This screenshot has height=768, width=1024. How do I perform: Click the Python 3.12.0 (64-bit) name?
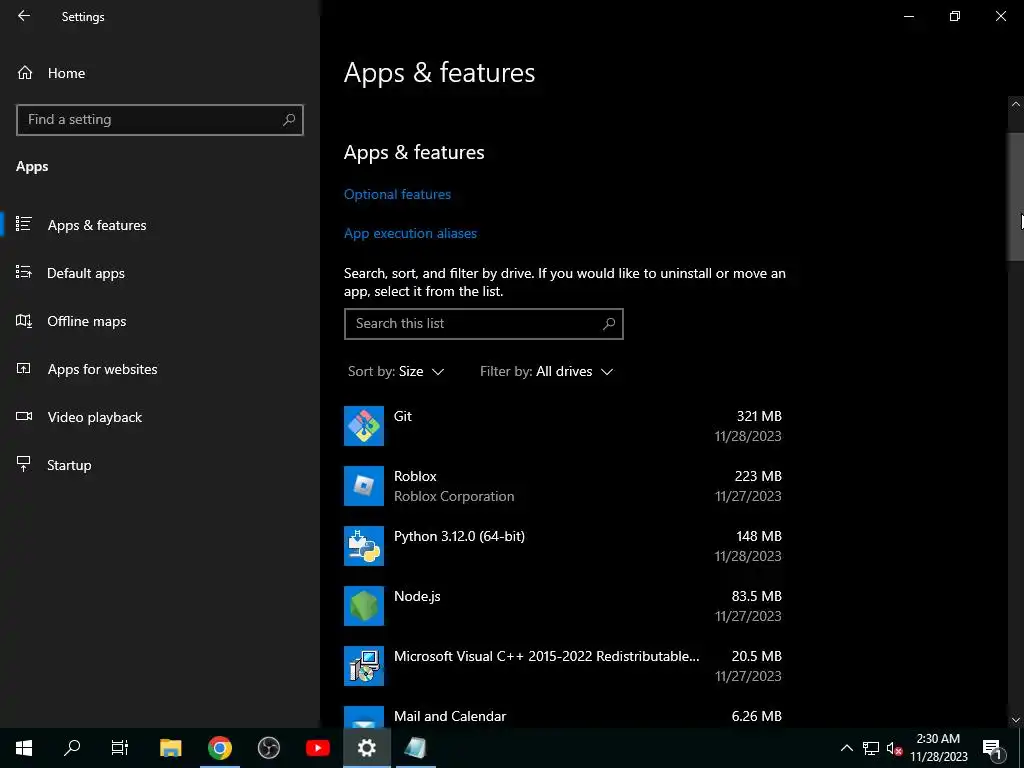tap(459, 536)
